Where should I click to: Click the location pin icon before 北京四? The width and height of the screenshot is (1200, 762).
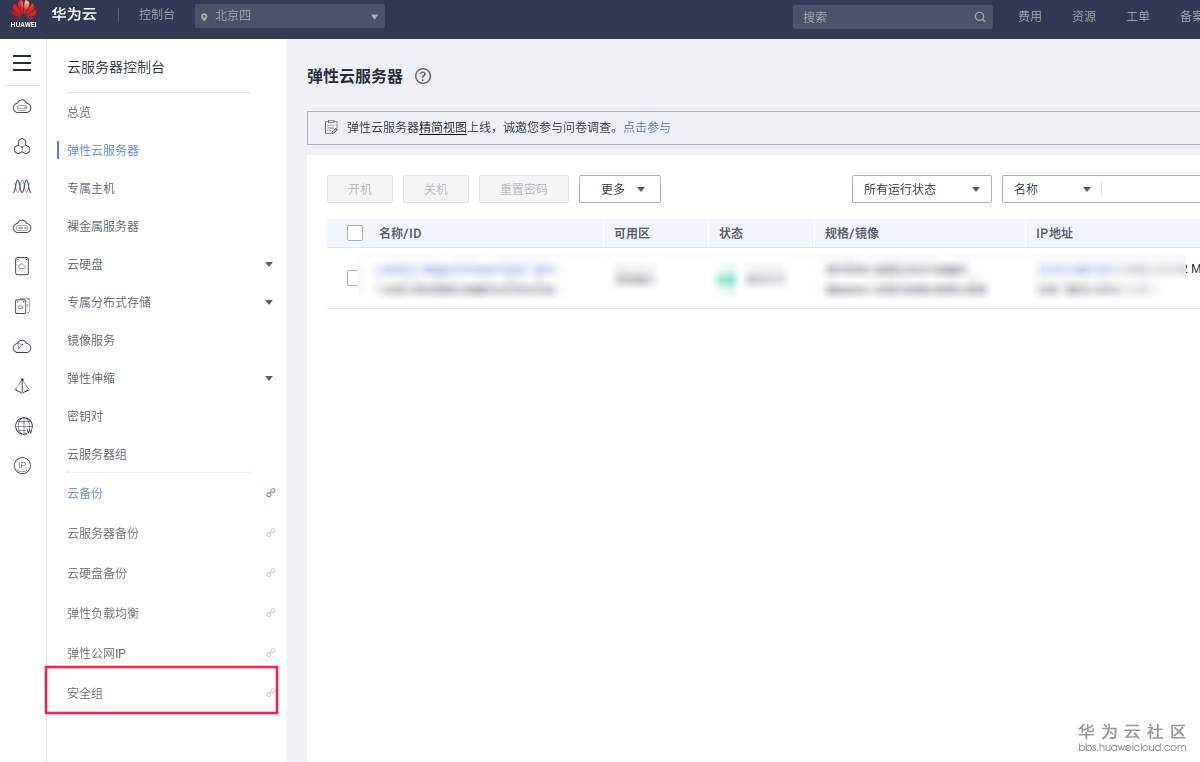tap(204, 17)
